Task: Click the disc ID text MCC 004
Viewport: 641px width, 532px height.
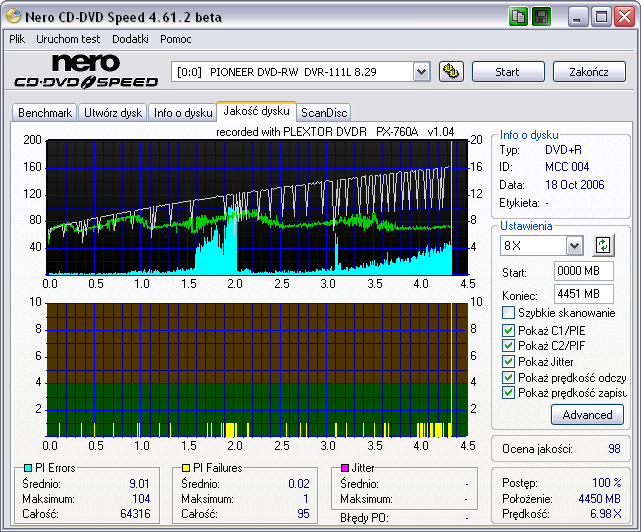Action: (567, 167)
